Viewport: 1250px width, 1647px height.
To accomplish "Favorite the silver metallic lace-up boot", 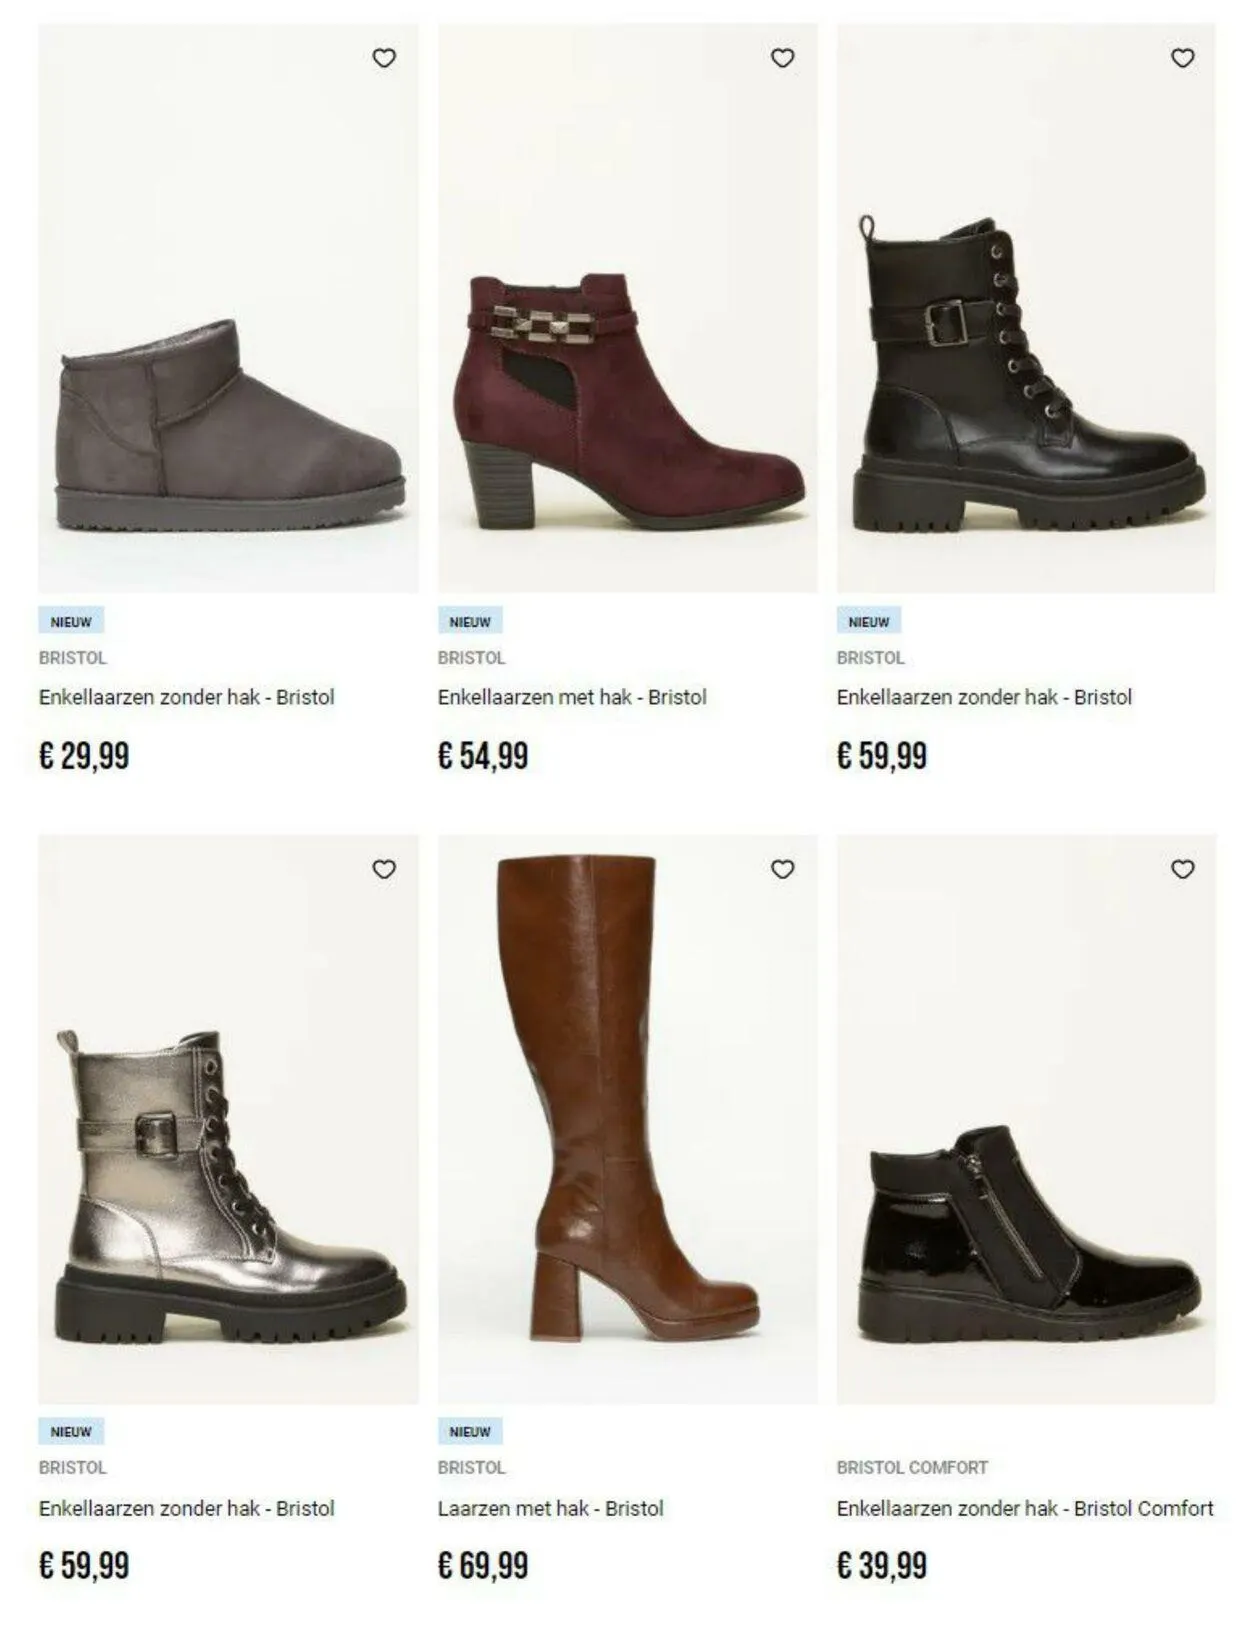I will [384, 869].
